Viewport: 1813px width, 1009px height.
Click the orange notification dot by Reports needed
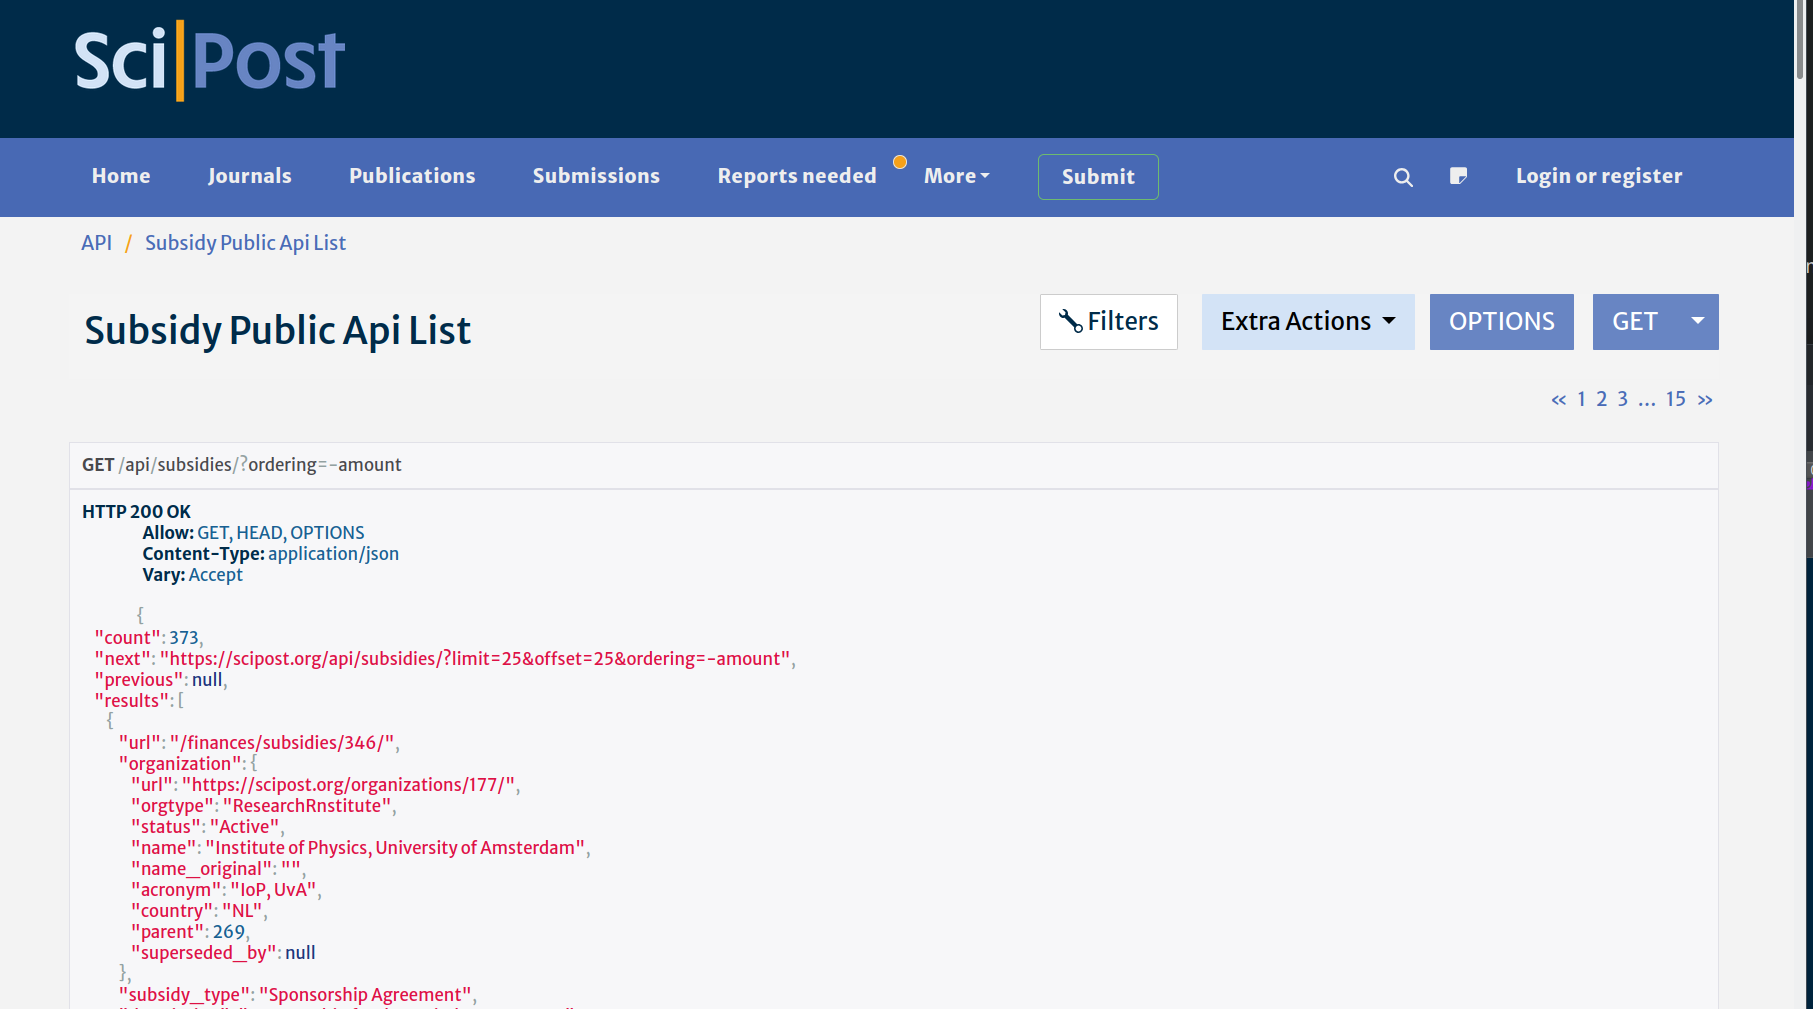[900, 162]
